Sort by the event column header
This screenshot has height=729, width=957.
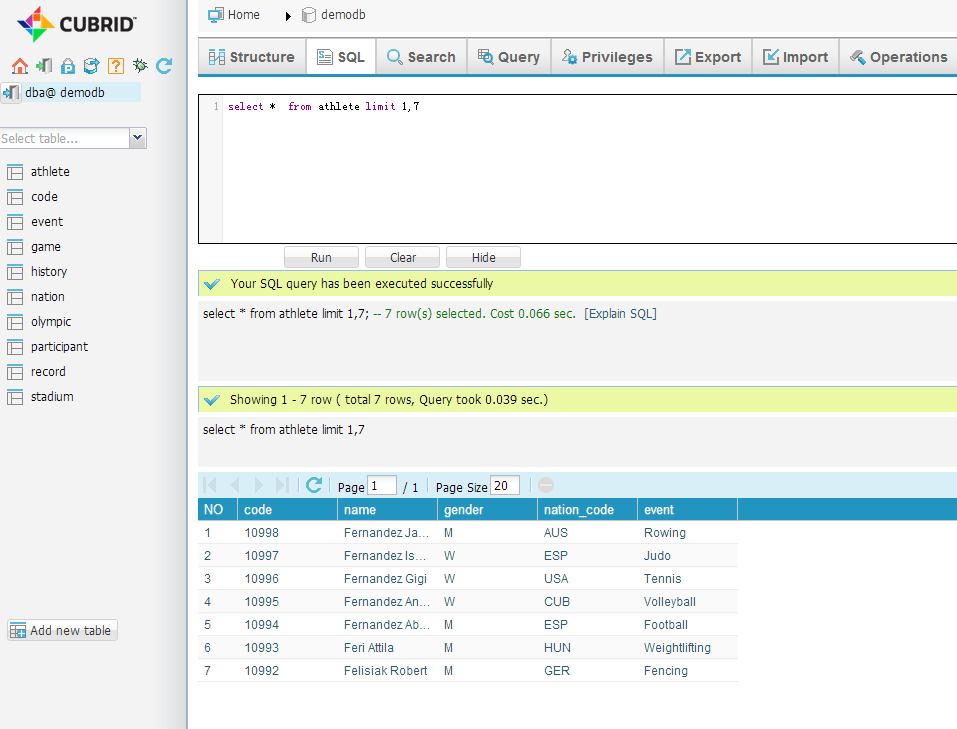[x=688, y=510]
